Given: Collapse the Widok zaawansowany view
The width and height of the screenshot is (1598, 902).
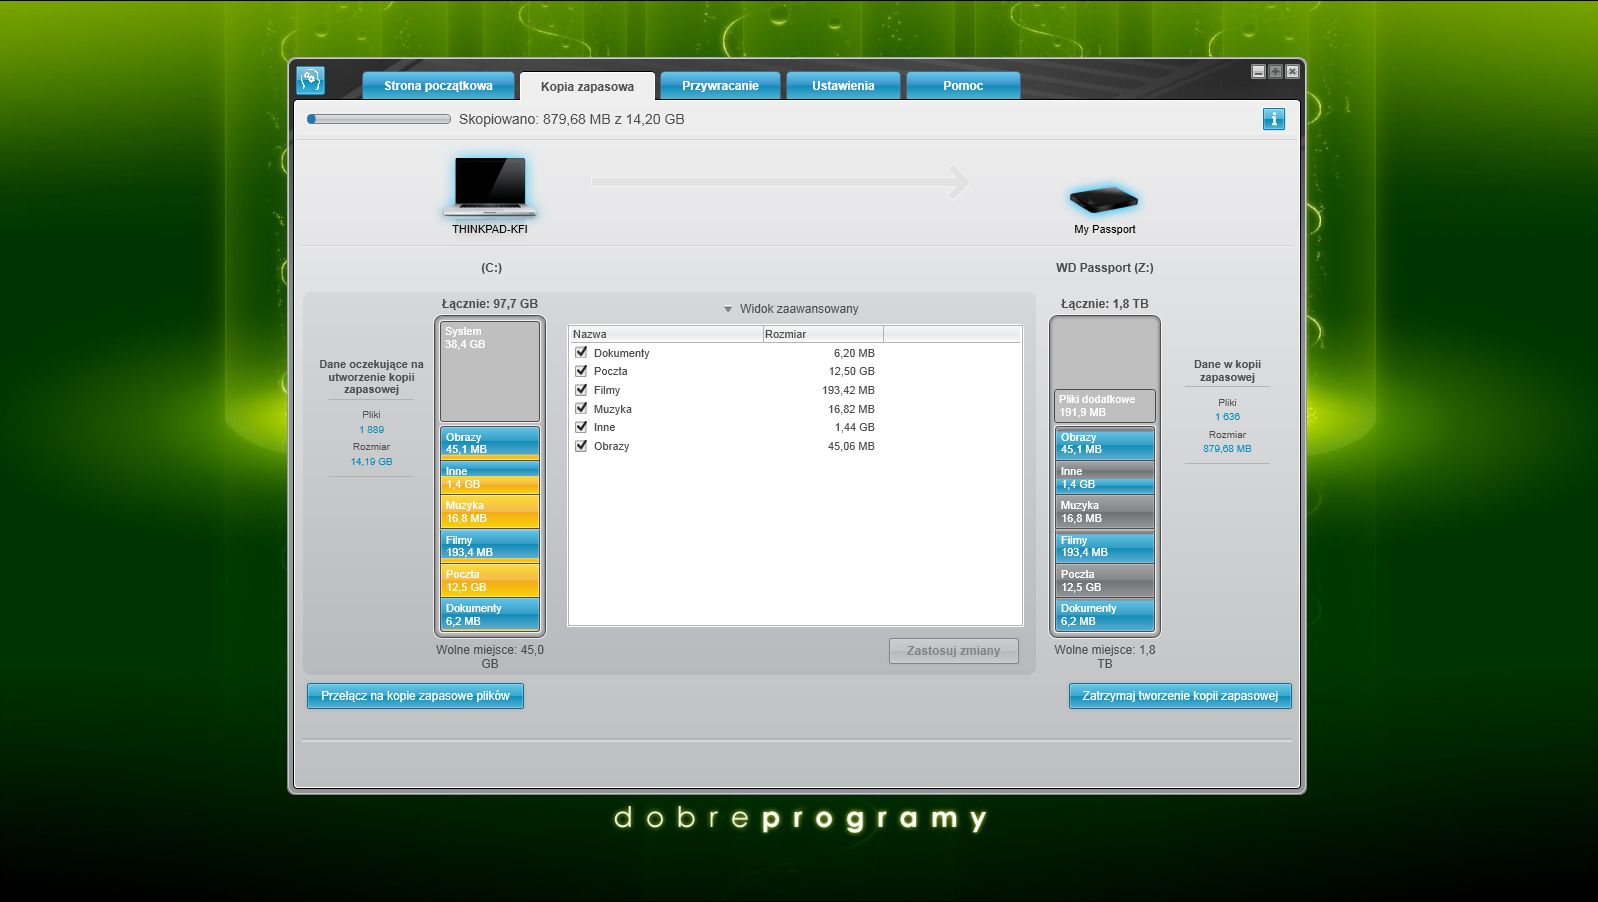Looking at the screenshot, I should coord(791,309).
